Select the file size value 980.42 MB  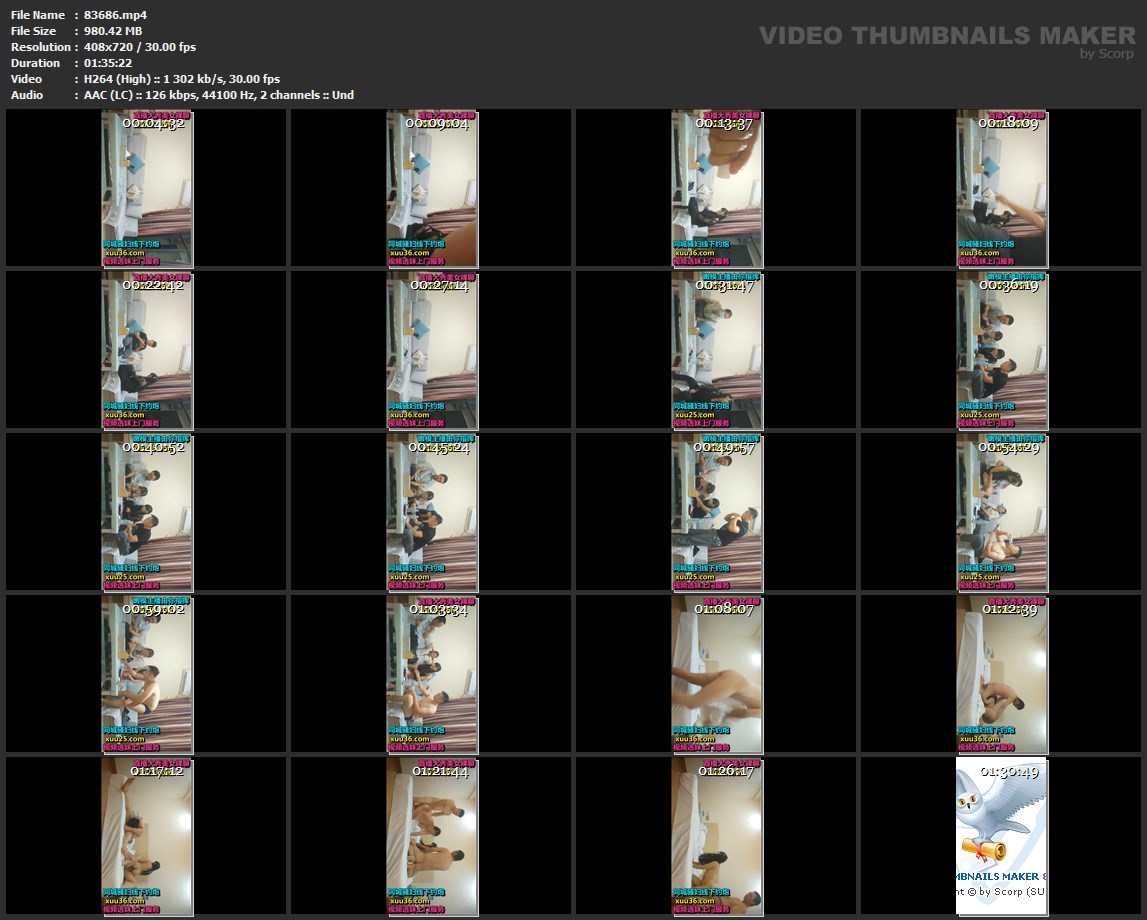113,31
